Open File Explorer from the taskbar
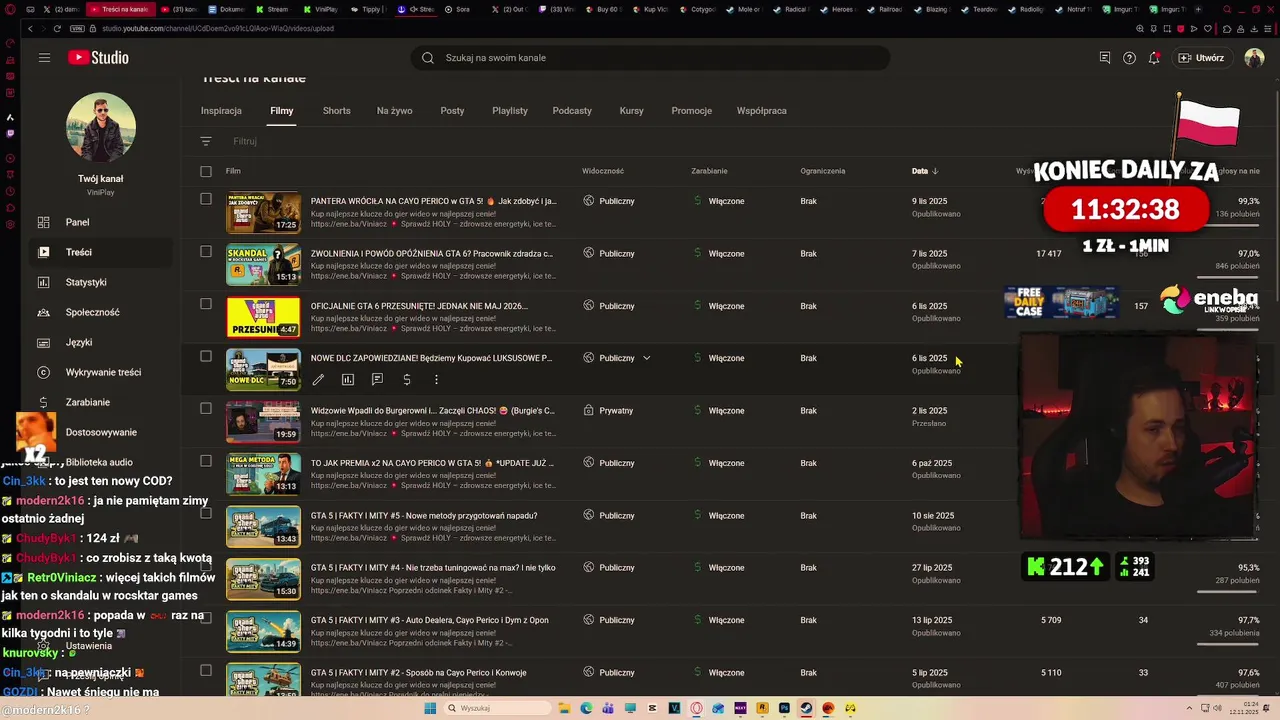The width and height of the screenshot is (1280, 720). tap(564, 708)
